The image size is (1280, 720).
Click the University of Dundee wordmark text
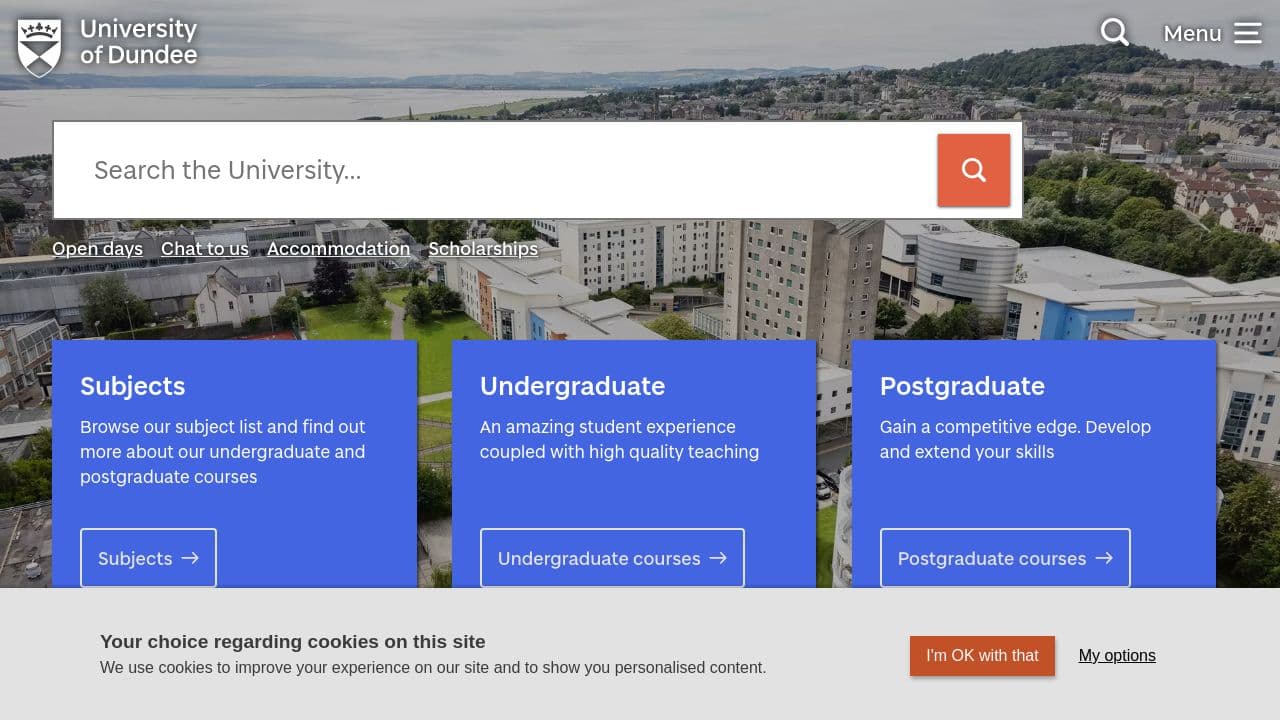pos(137,42)
